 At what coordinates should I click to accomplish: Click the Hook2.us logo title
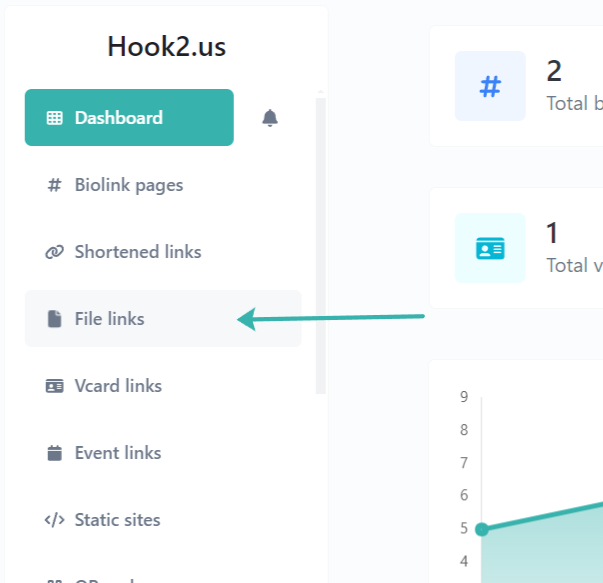(167, 47)
